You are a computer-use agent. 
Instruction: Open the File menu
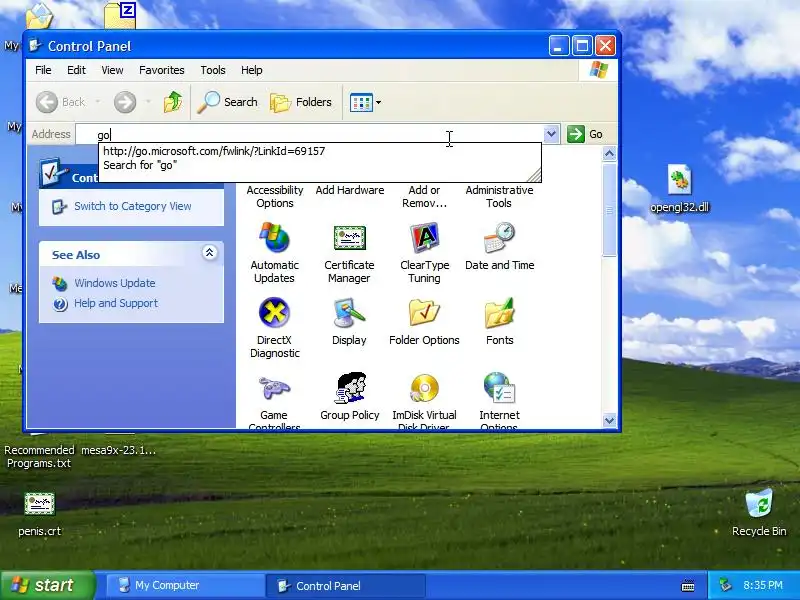pyautogui.click(x=43, y=70)
